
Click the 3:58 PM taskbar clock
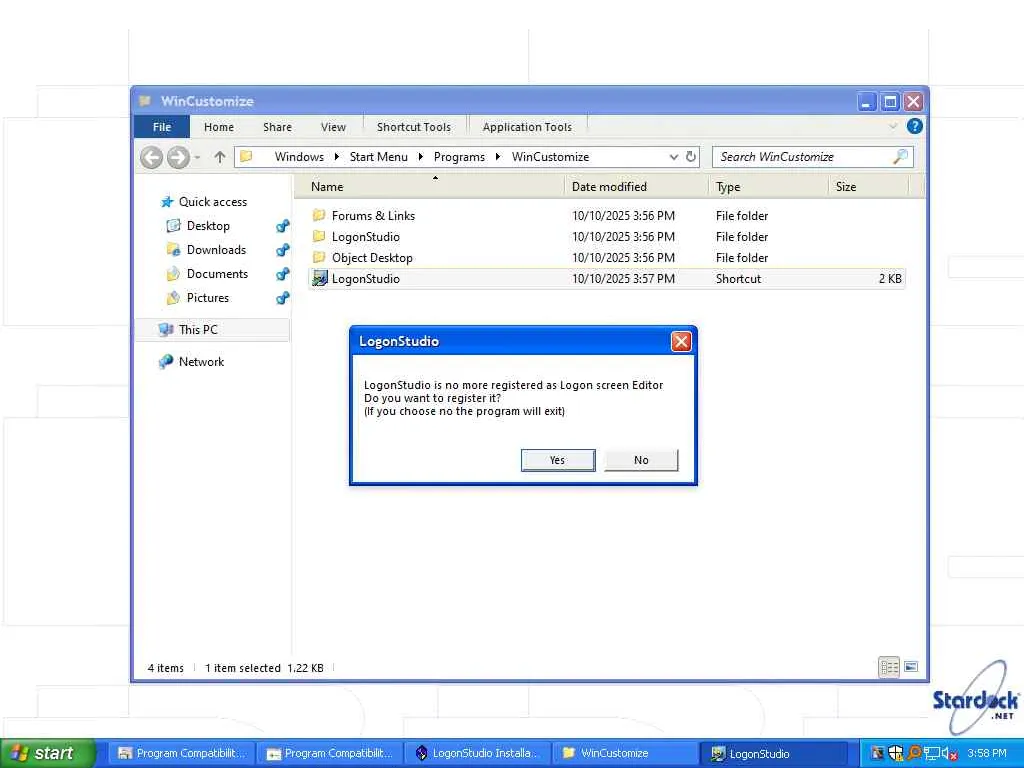987,754
